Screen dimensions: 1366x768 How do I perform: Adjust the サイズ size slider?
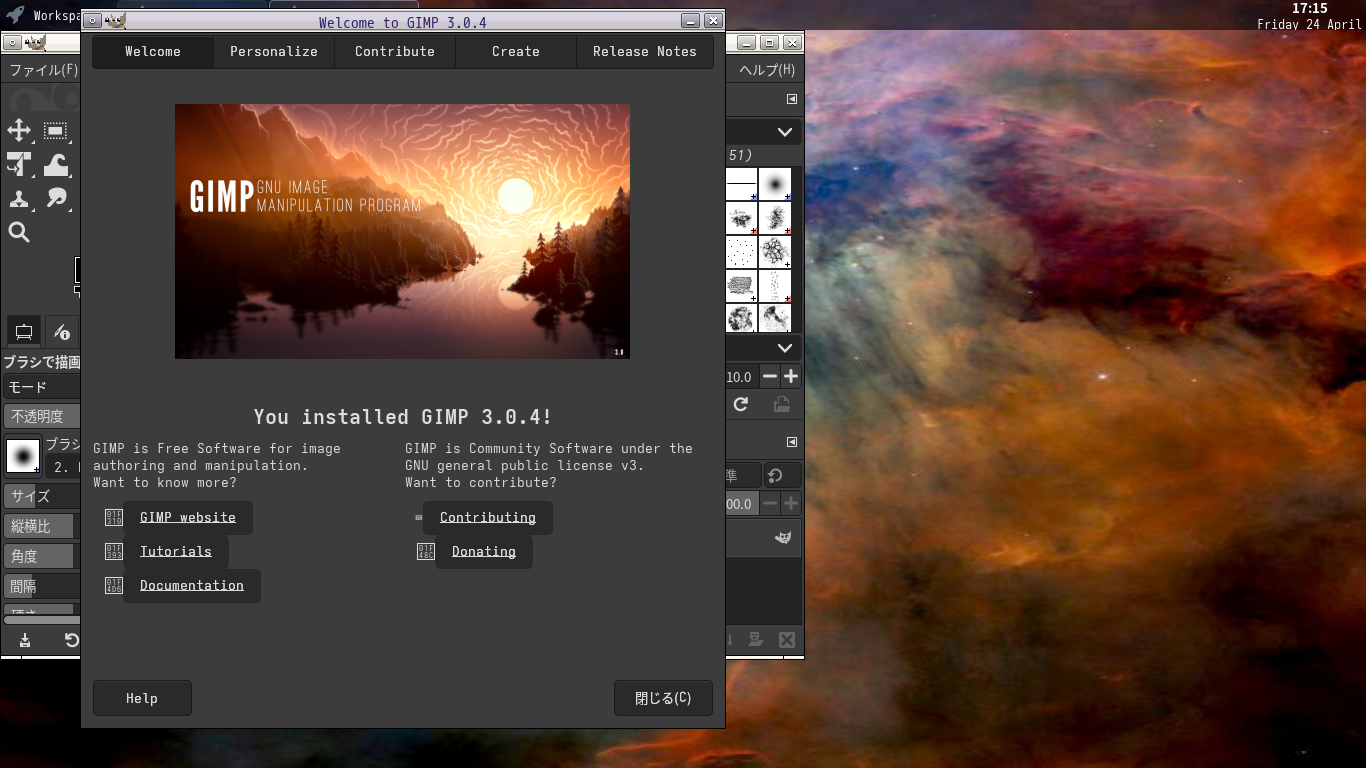(42, 496)
